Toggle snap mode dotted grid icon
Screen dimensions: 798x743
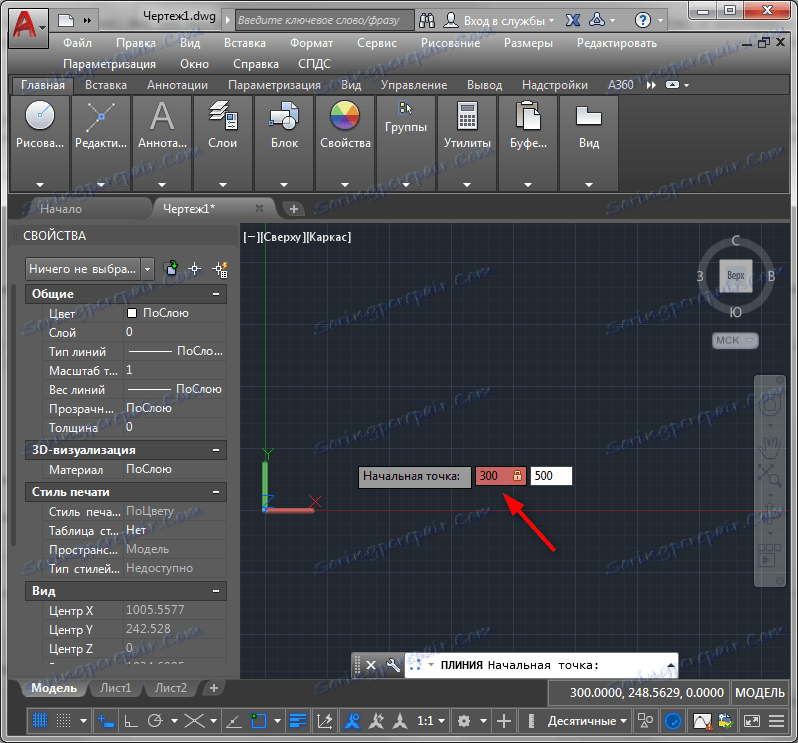(64, 721)
